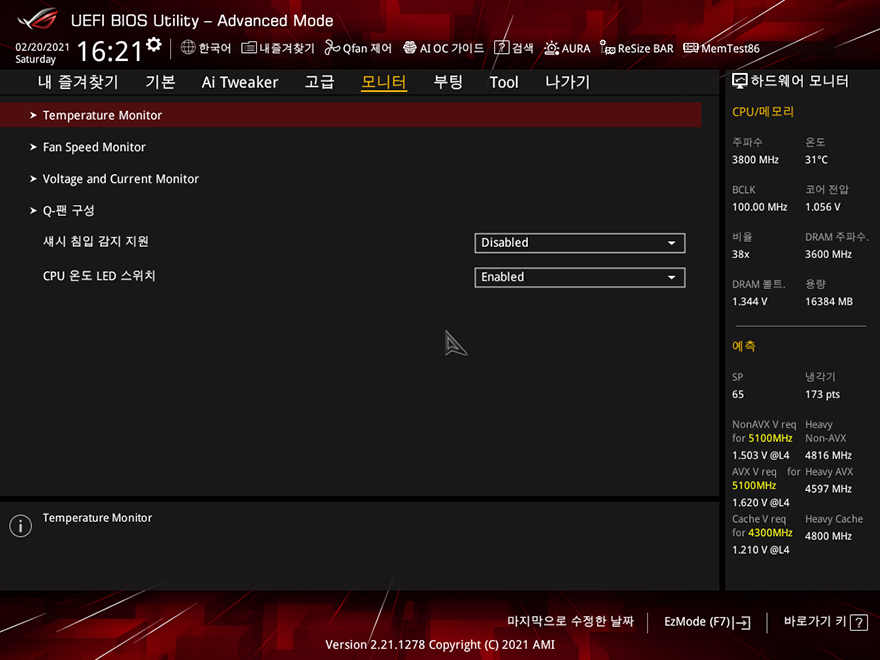Viewport: 880px width, 660px height.
Task: Click the 38x ratio value
Action: (x=740, y=254)
